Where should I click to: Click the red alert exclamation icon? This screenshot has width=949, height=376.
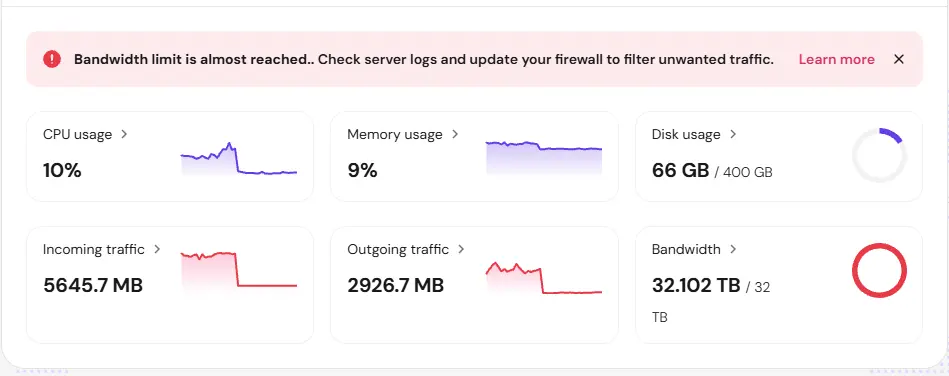tap(52, 59)
